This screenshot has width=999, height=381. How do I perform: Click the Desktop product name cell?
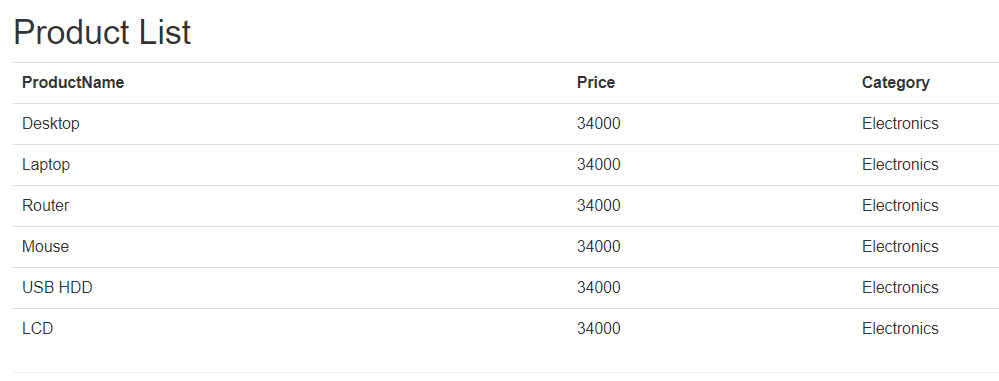(51, 124)
